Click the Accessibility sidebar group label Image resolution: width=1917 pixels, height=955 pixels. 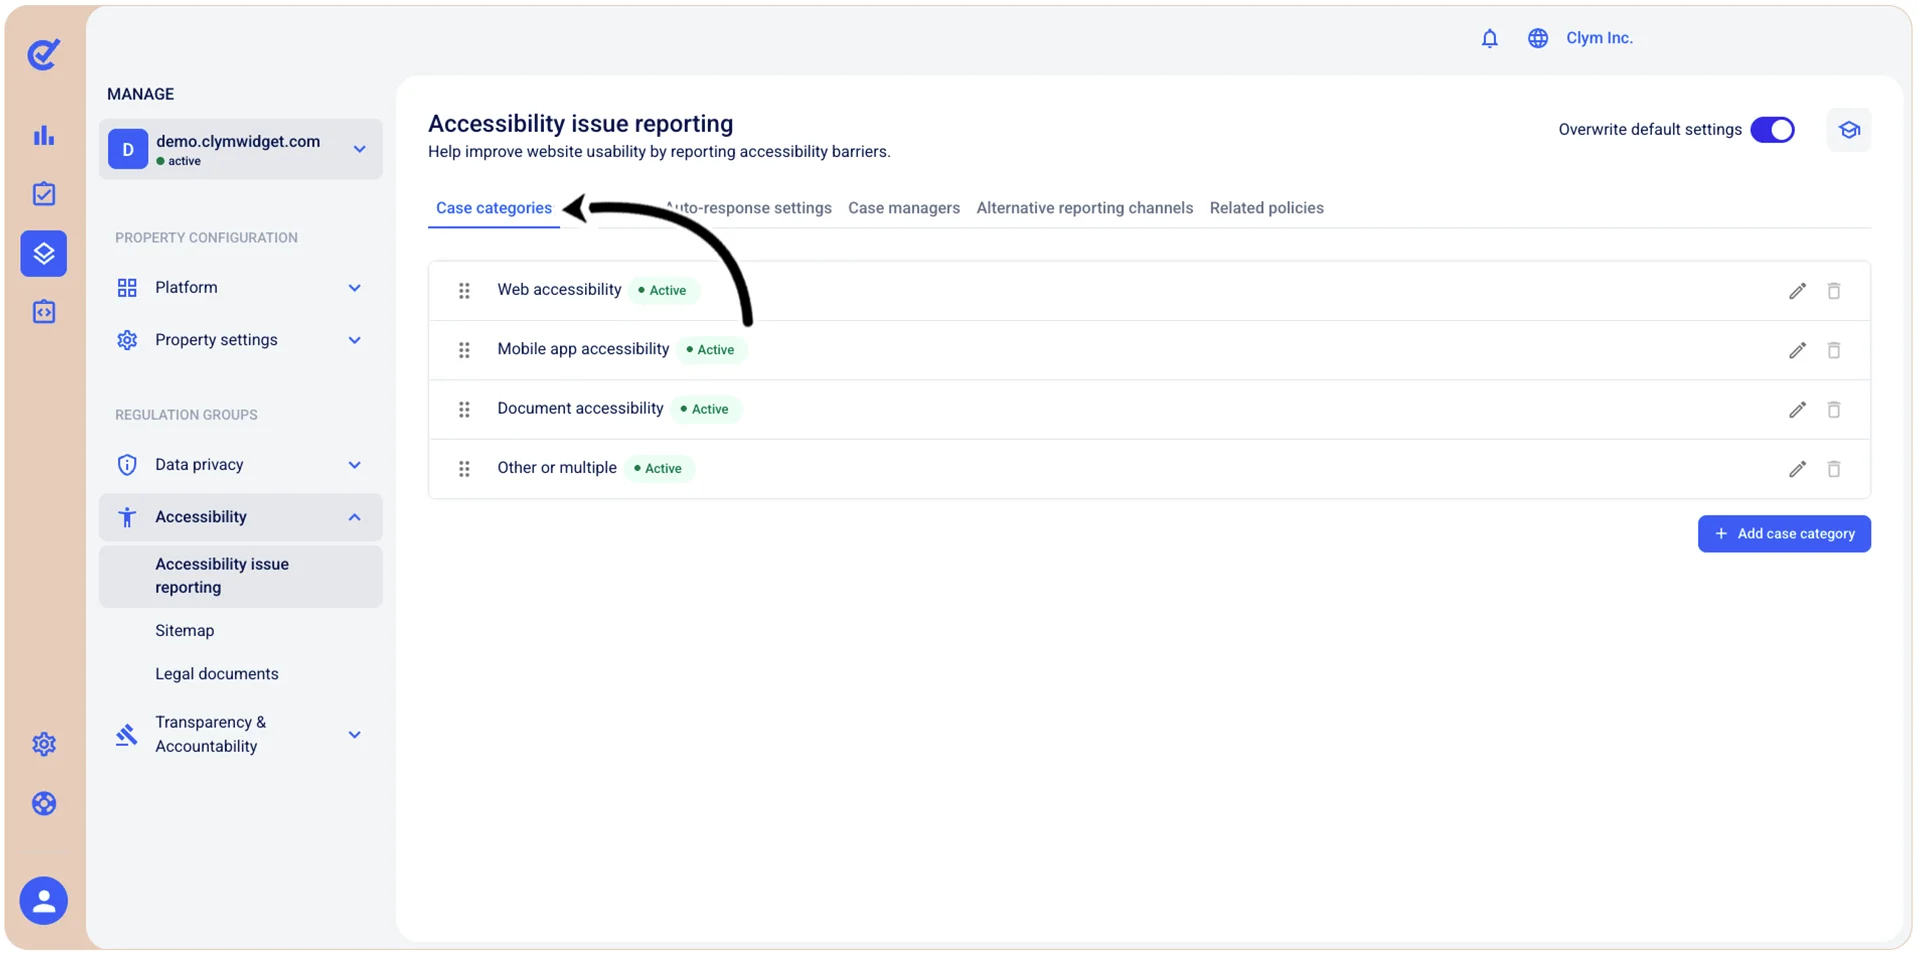pyautogui.click(x=201, y=517)
